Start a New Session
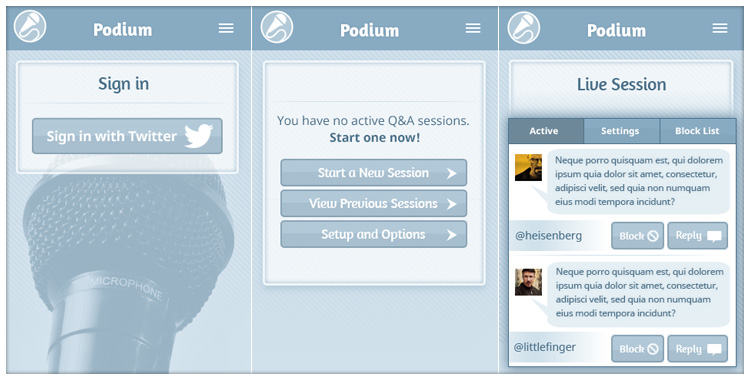 pos(374,173)
